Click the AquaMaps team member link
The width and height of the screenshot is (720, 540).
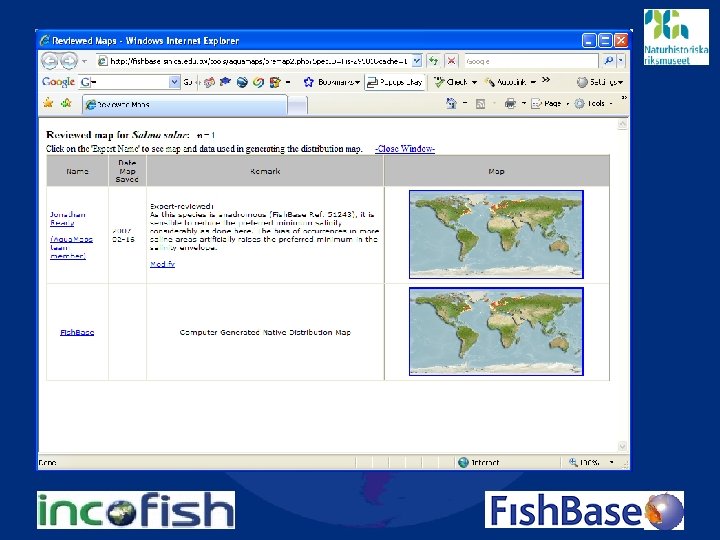coord(71,248)
